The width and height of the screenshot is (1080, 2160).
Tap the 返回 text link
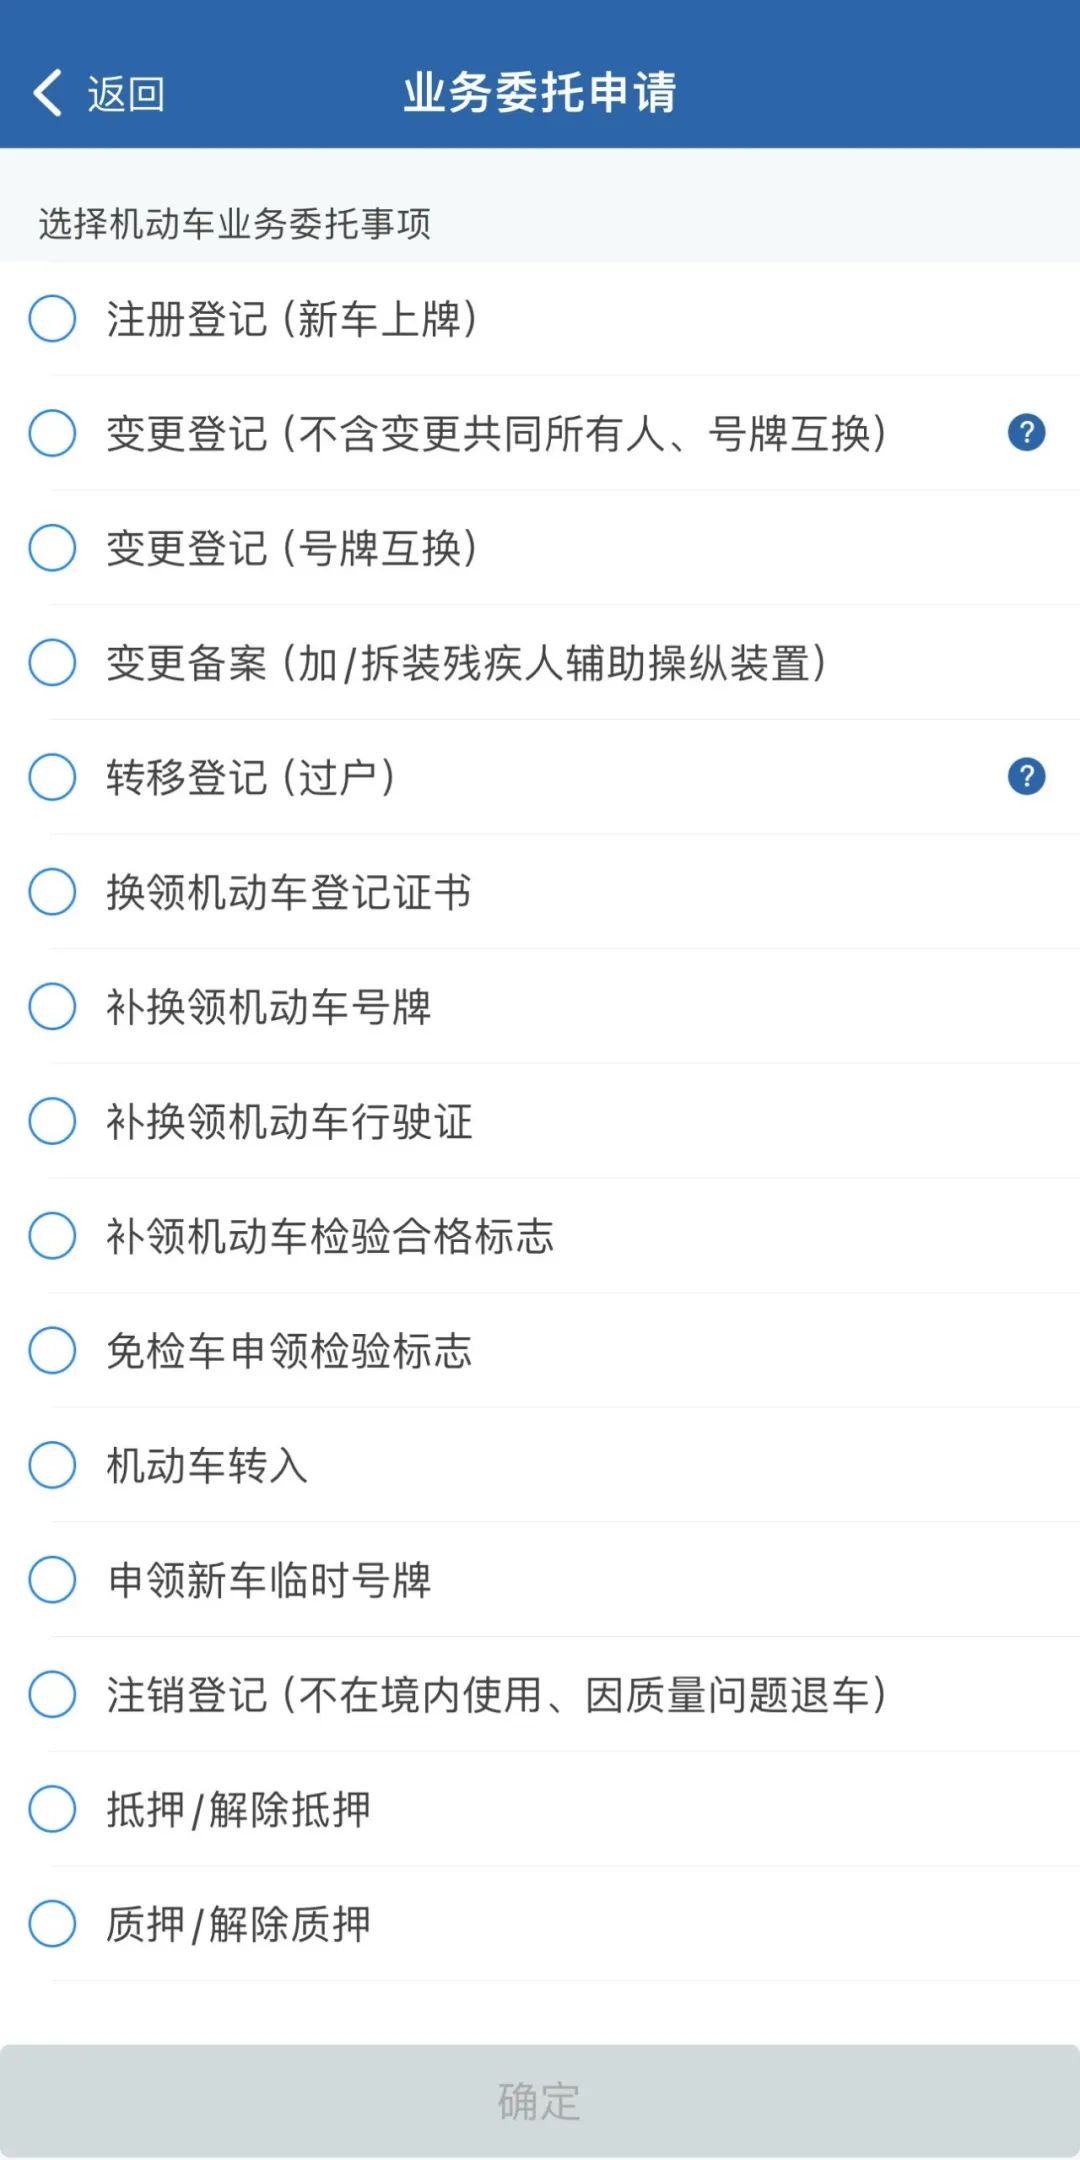[126, 94]
